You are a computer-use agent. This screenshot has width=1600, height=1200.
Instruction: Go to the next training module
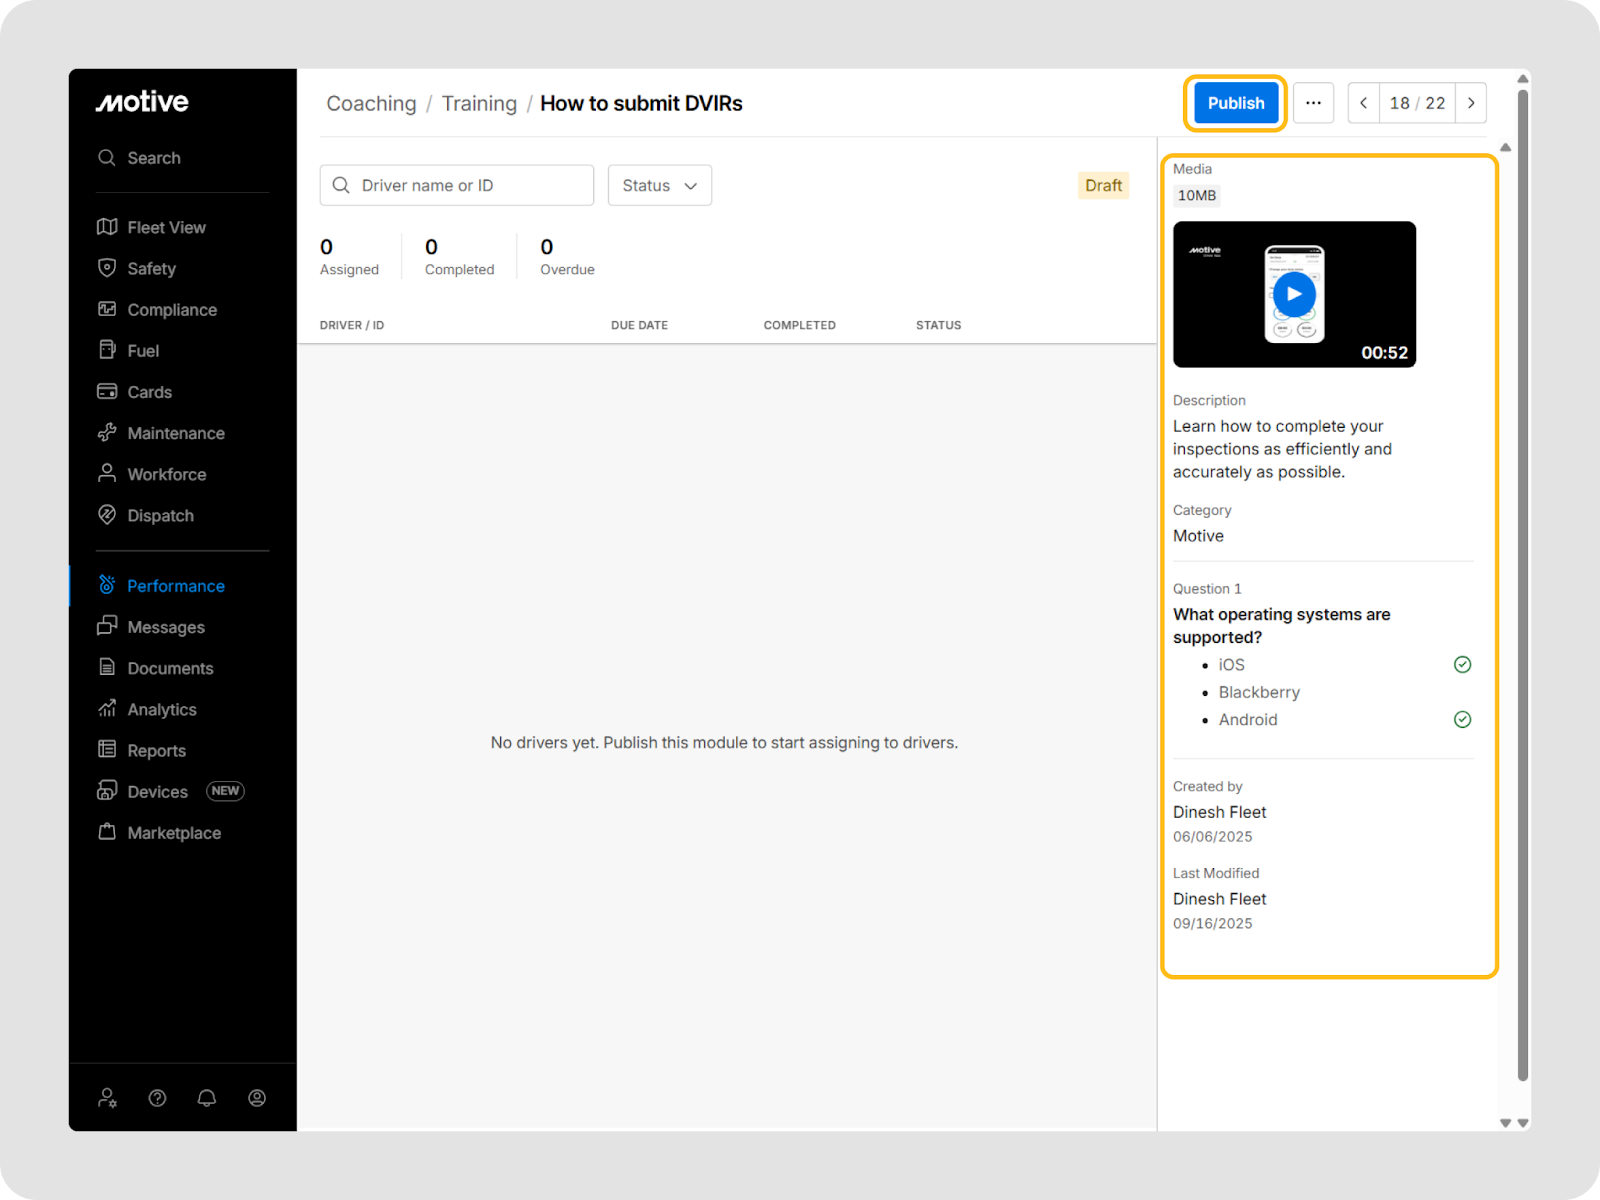1471,103
